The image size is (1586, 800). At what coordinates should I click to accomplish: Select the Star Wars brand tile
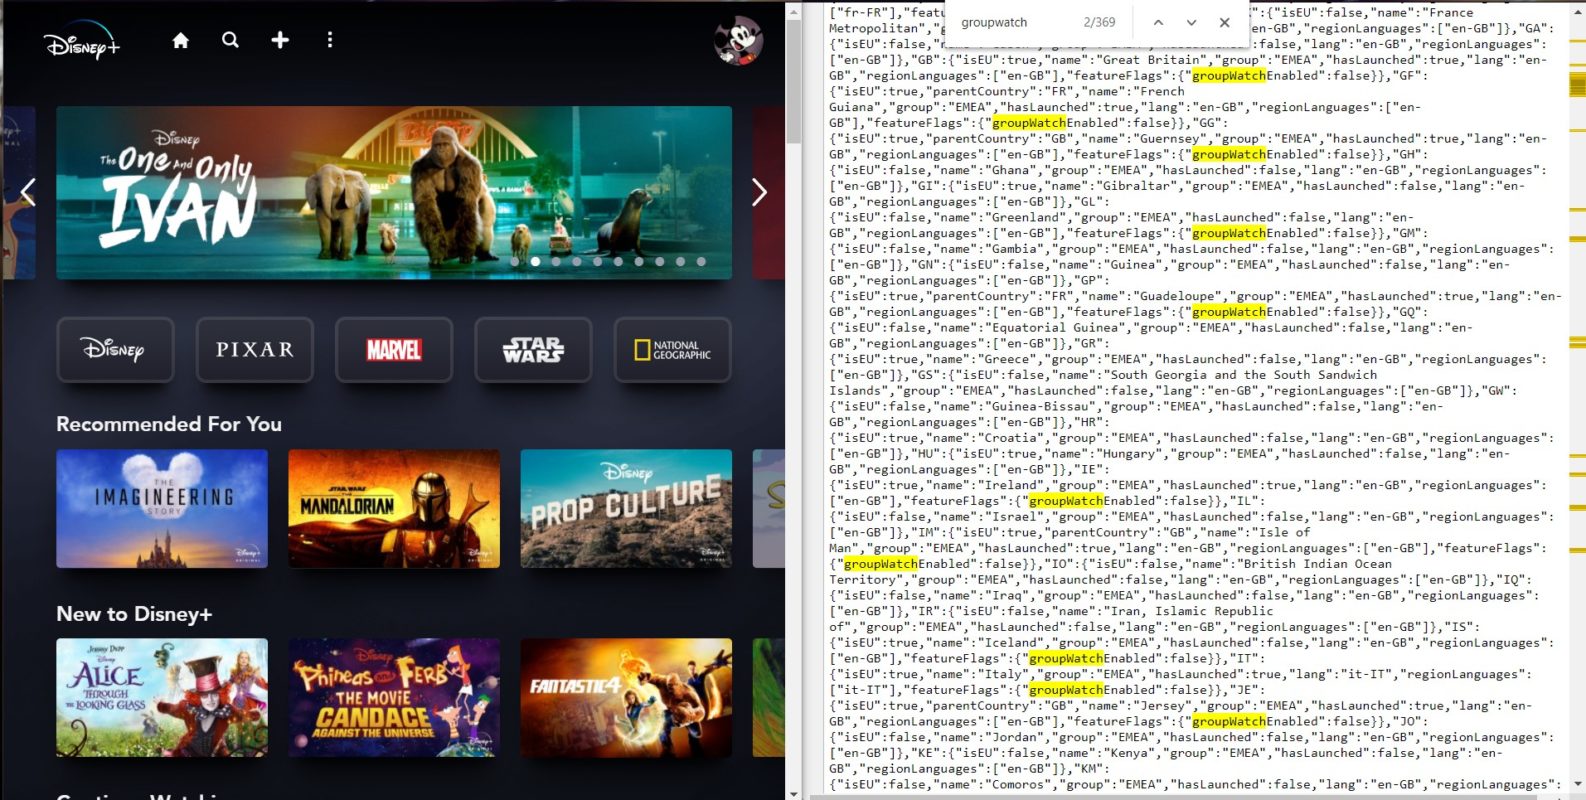(533, 350)
